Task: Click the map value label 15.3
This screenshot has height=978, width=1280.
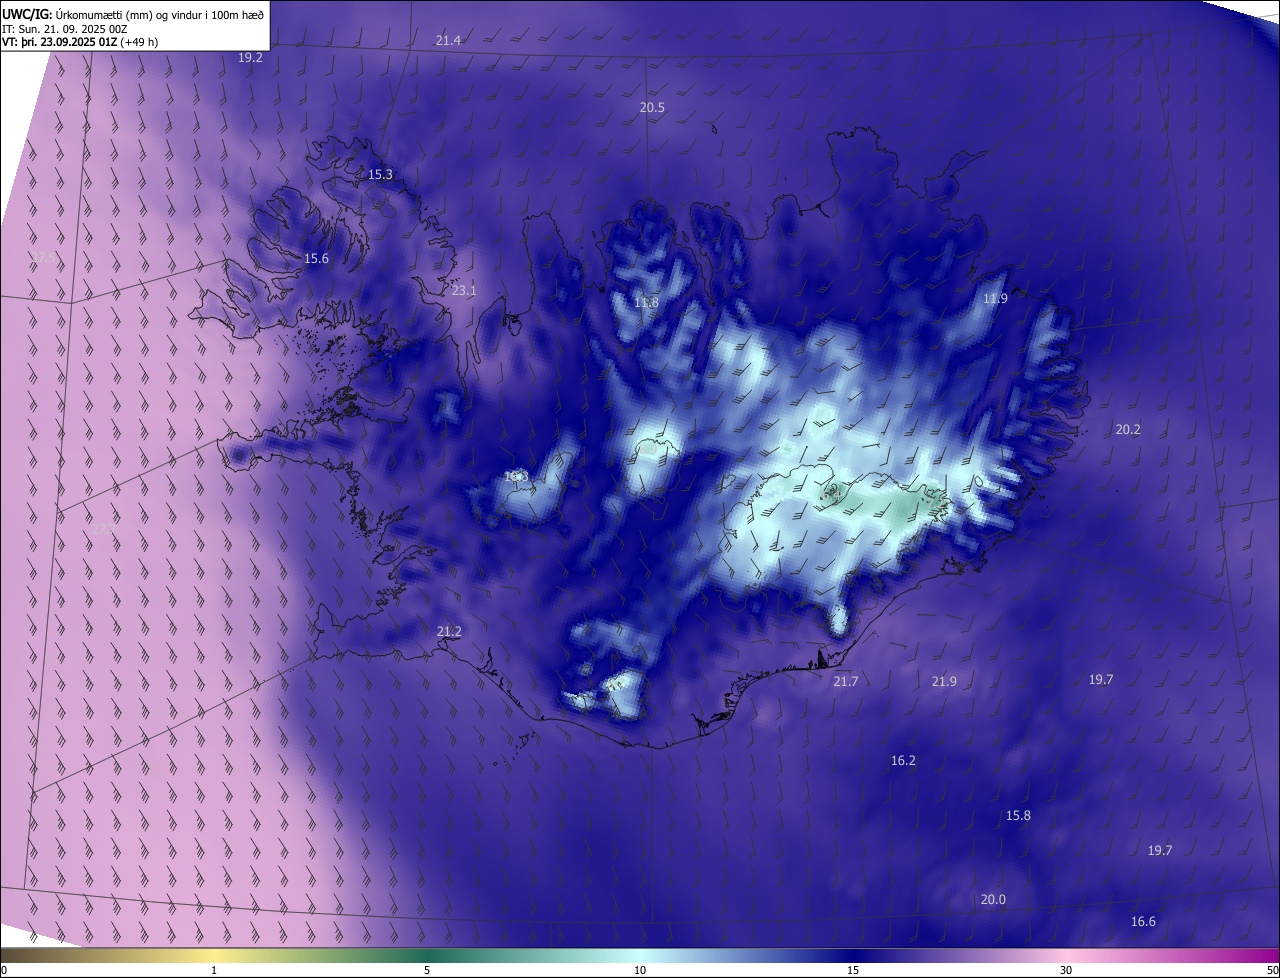Action: click(x=380, y=174)
